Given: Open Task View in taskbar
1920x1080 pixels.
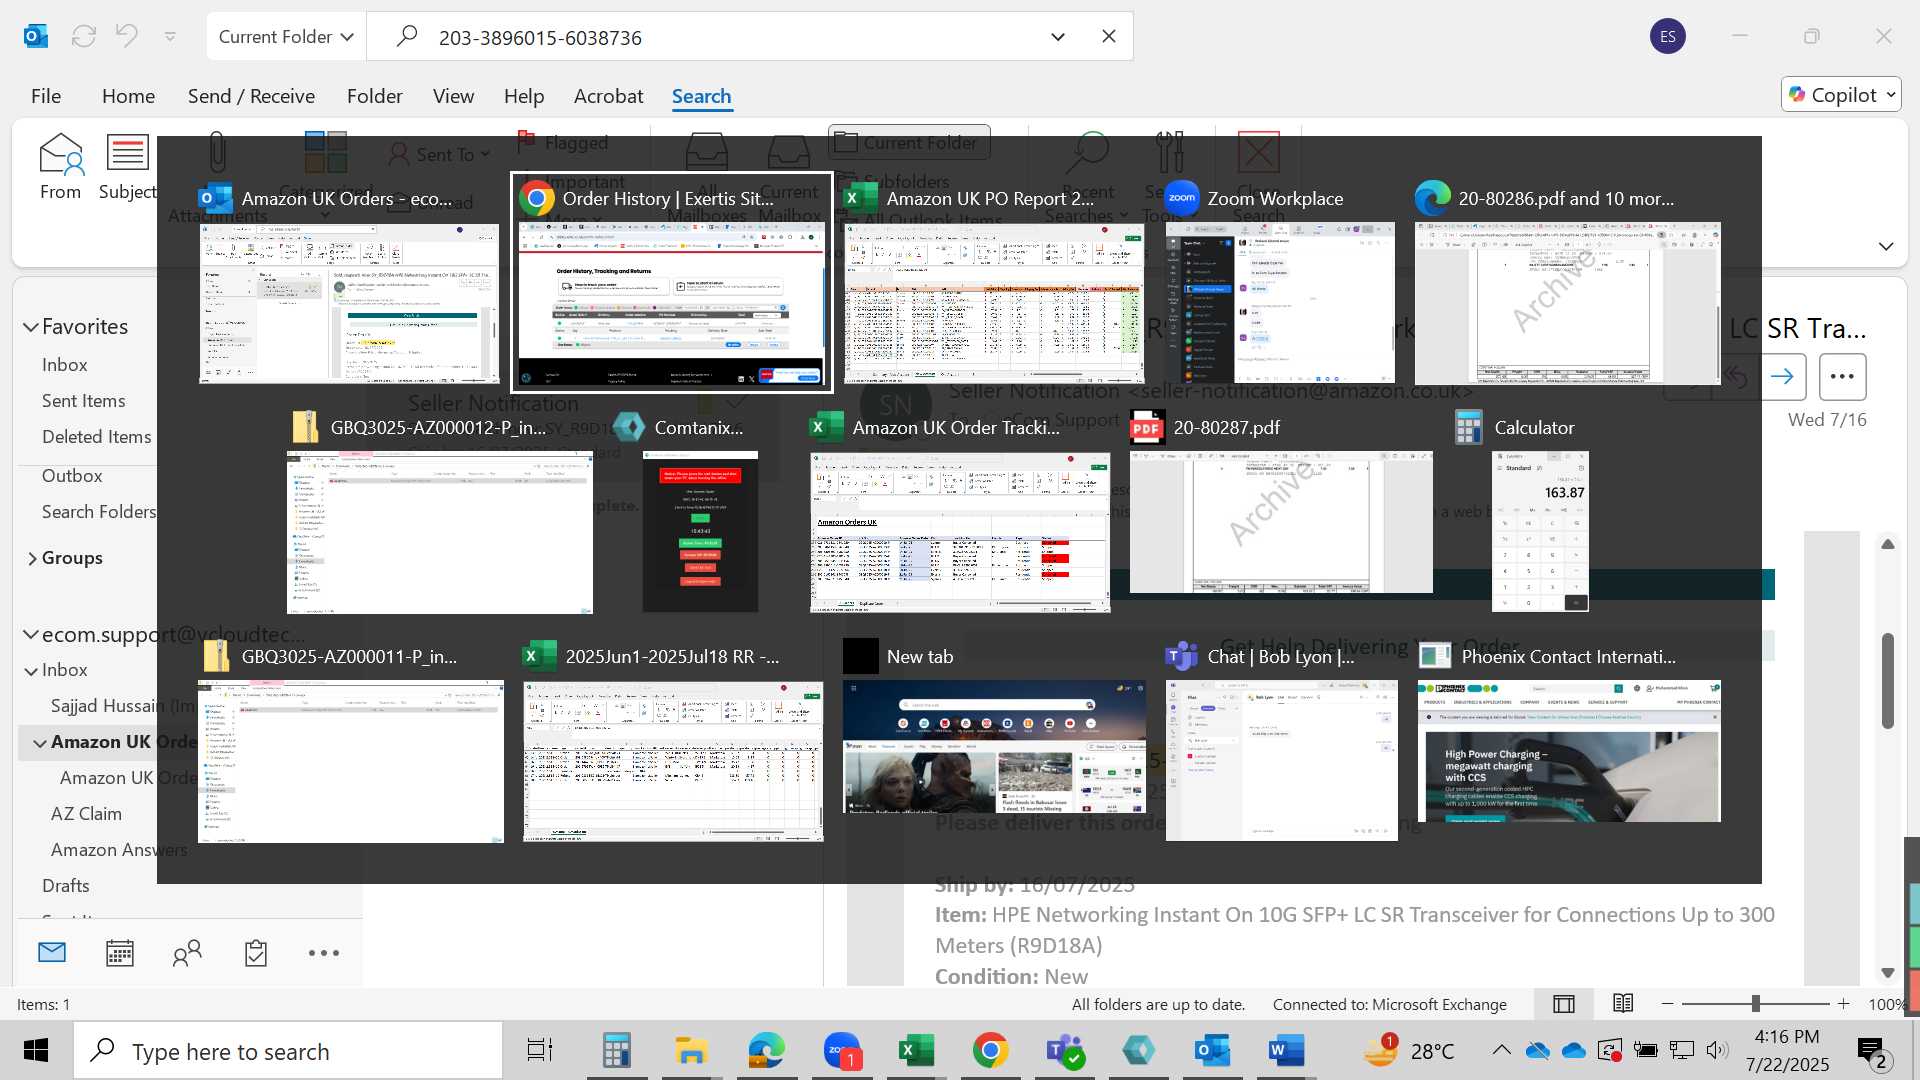Looking at the screenshot, I should [540, 1051].
